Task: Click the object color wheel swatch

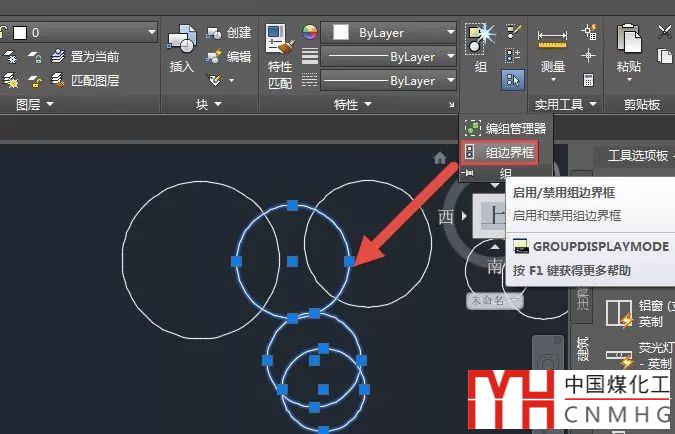Action: tap(310, 33)
